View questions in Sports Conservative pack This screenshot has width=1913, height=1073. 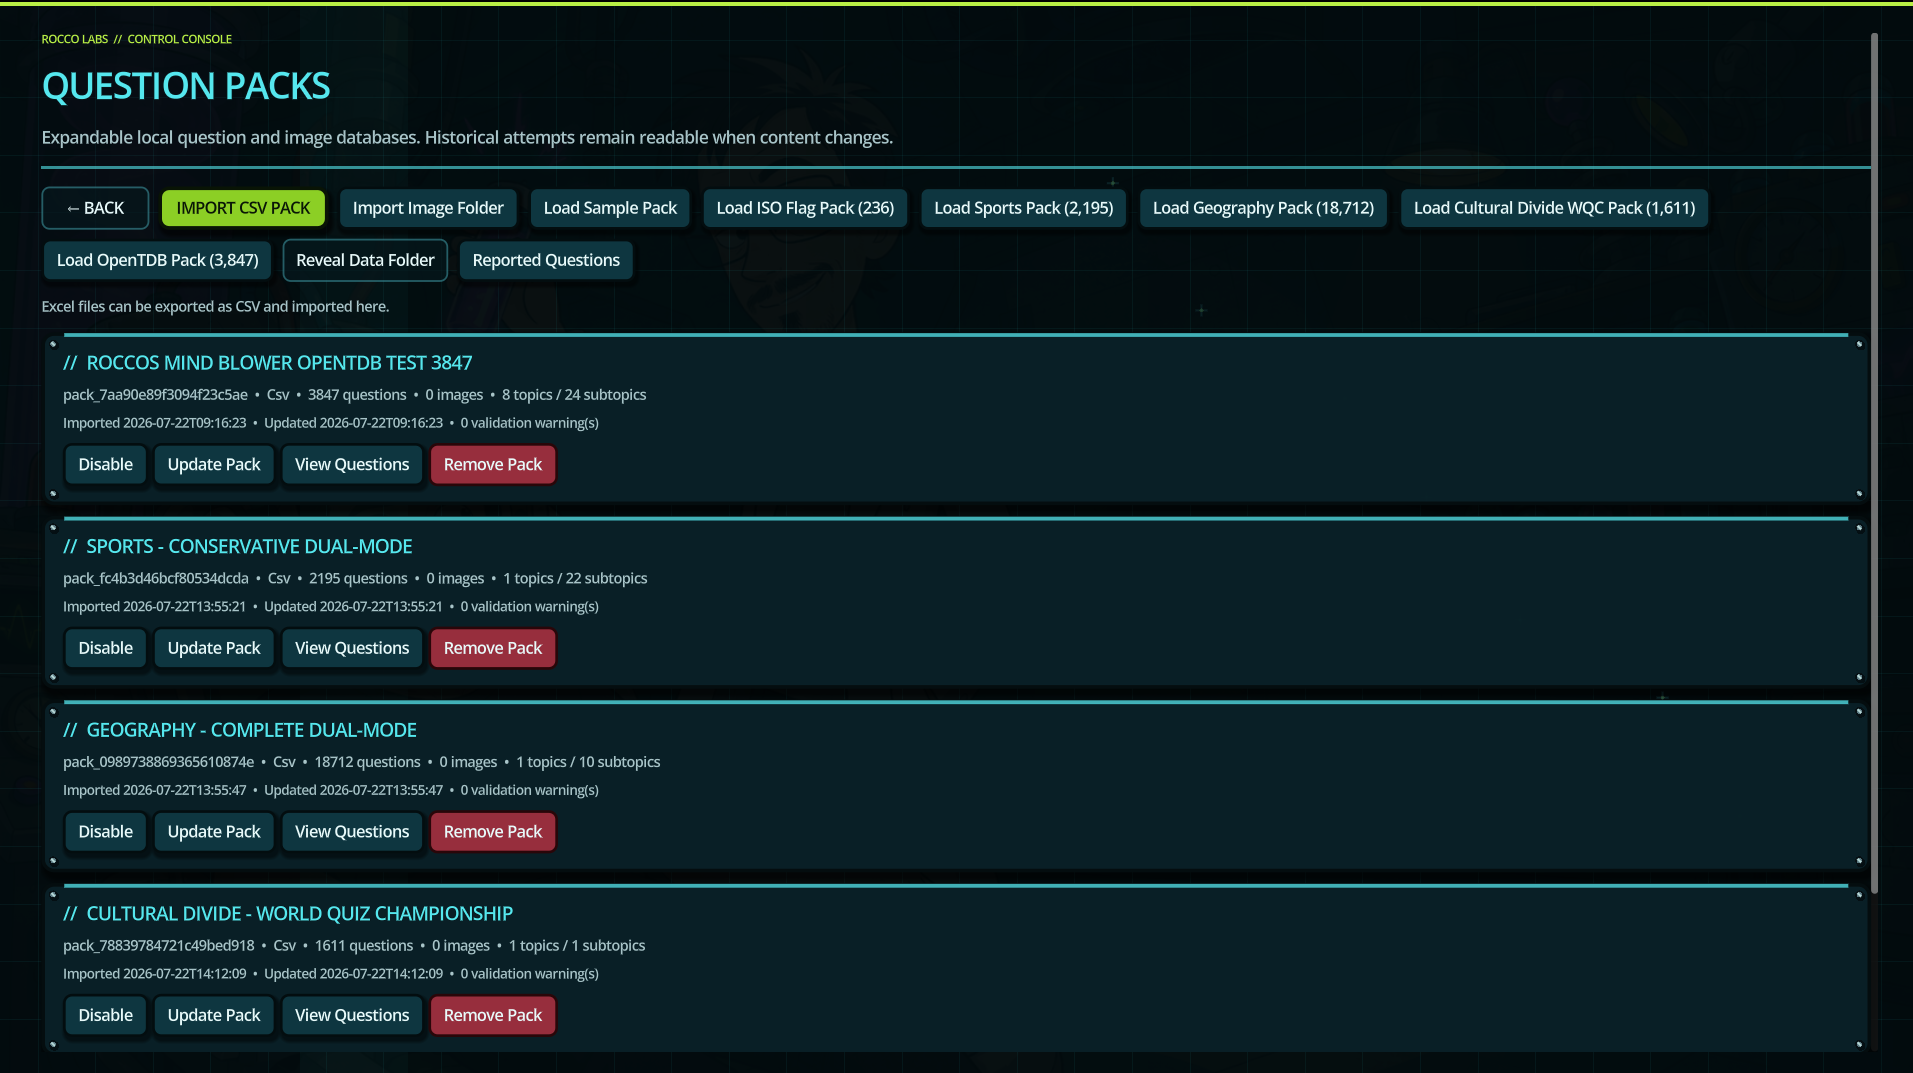pos(352,648)
